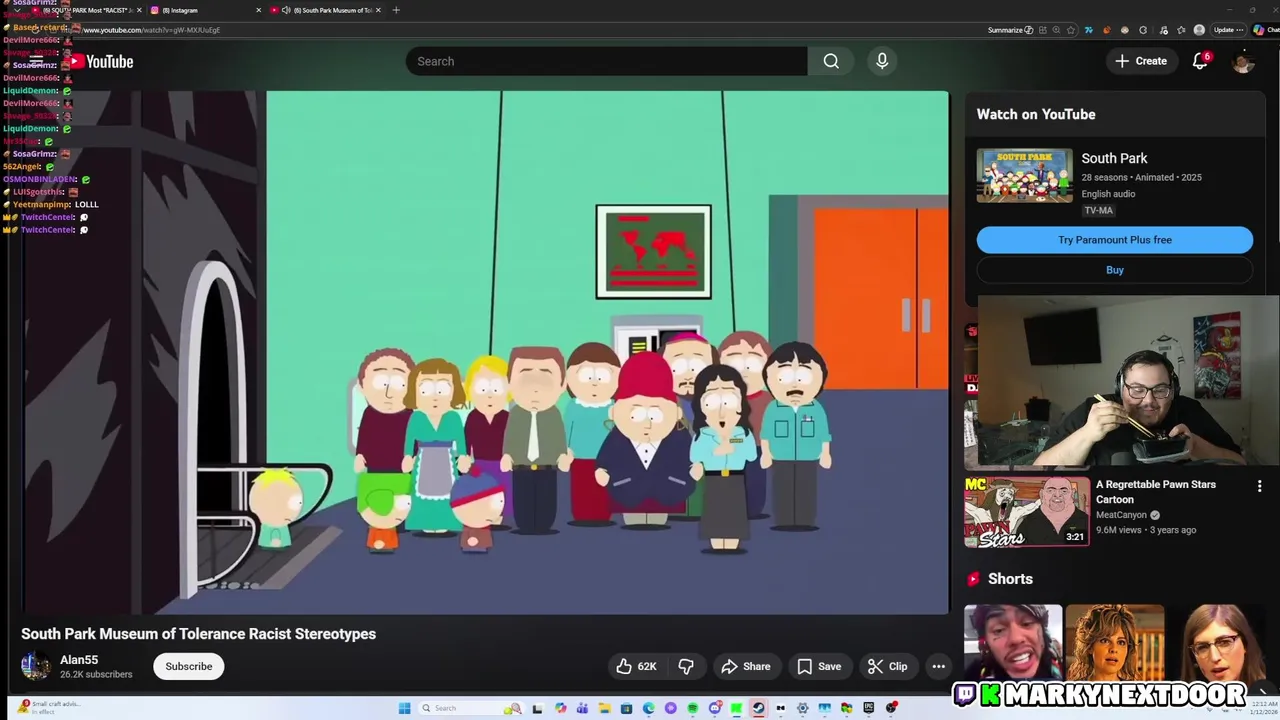Open the browser profile avatar
The width and height of the screenshot is (1280, 720).
[1199, 30]
